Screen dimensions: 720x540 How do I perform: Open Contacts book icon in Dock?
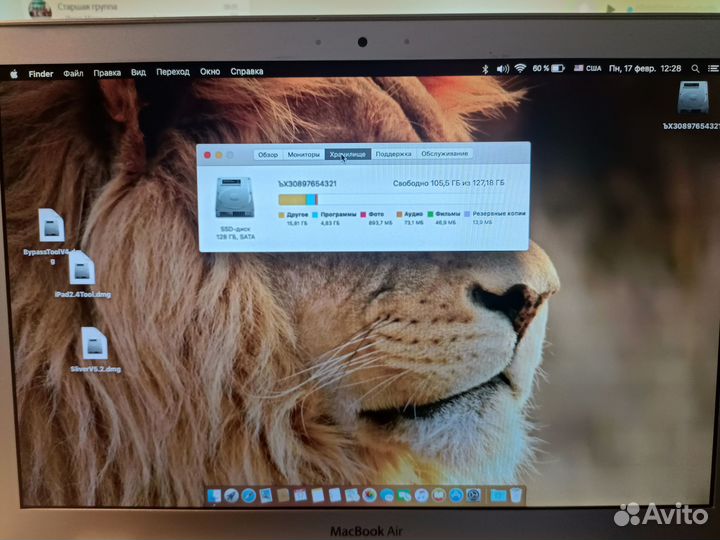coord(283,495)
